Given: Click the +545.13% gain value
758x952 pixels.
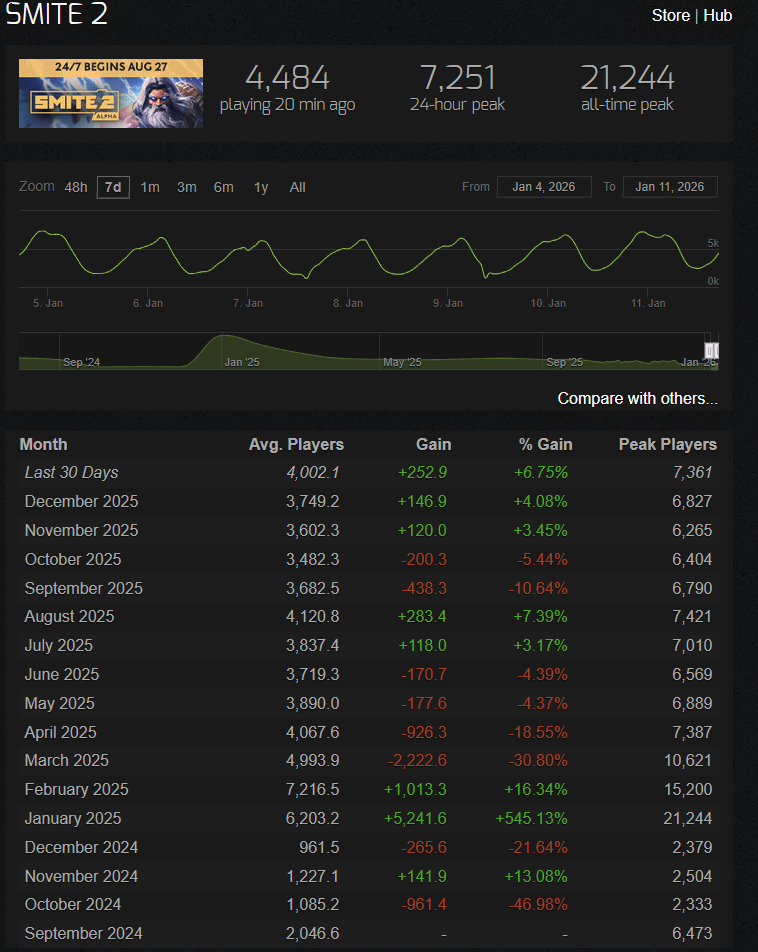Looking at the screenshot, I should pyautogui.click(x=531, y=818).
